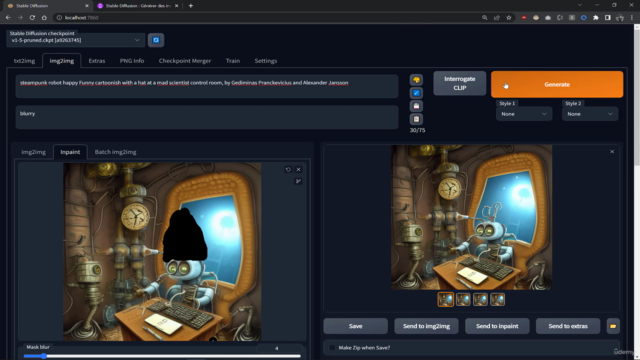Click into the negative prompt containing blurry
The height and width of the screenshot is (360, 640).
click(207, 117)
